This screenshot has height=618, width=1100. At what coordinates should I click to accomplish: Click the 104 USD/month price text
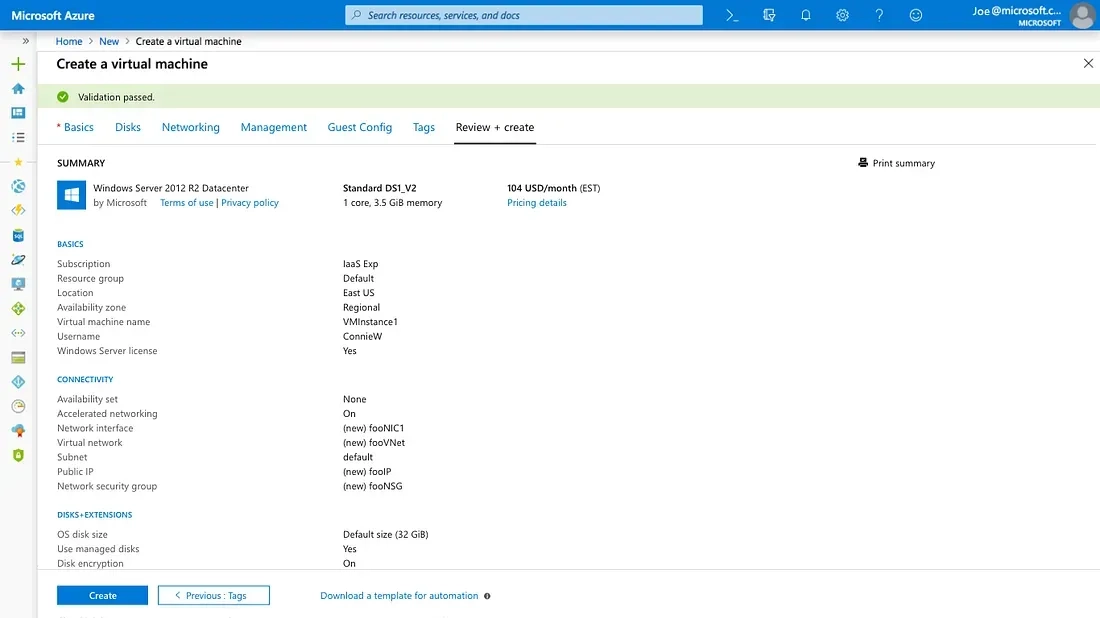pos(542,188)
